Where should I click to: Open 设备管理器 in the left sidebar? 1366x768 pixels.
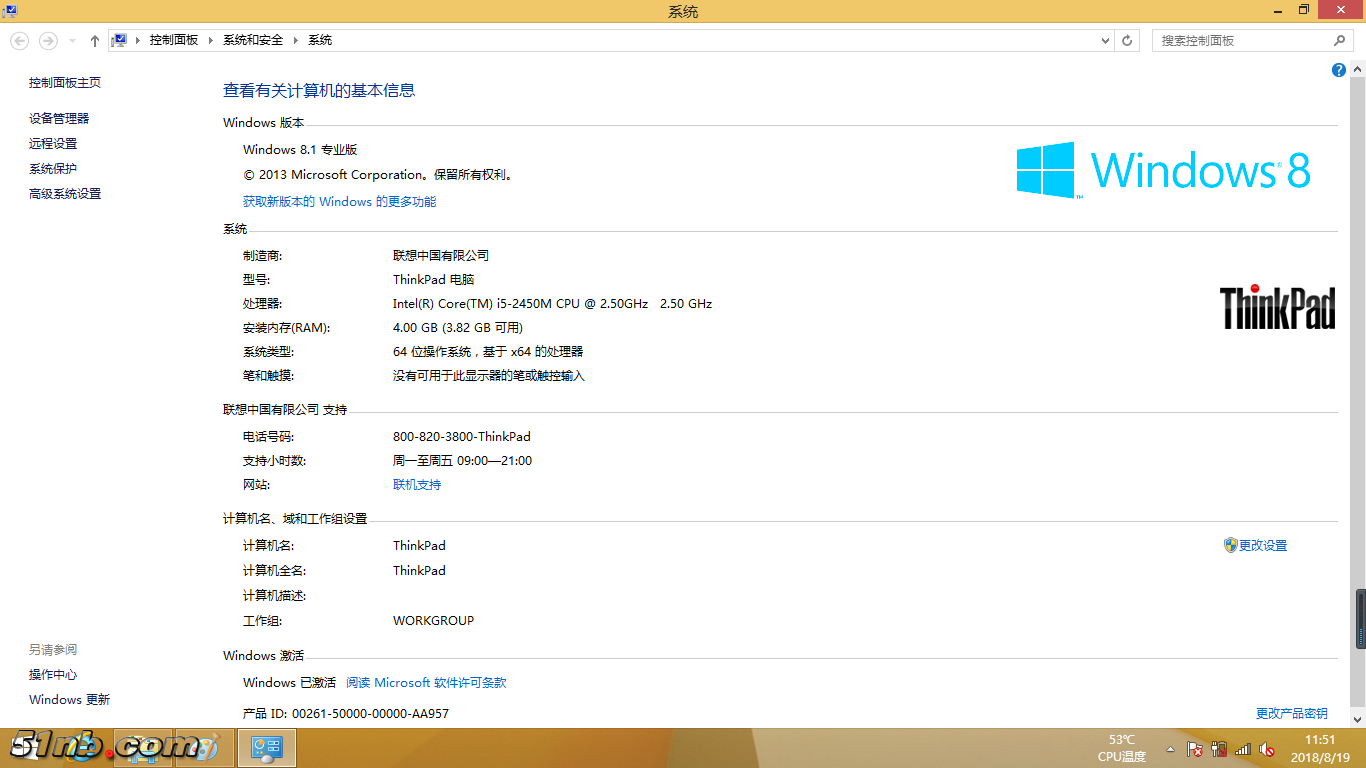[59, 118]
